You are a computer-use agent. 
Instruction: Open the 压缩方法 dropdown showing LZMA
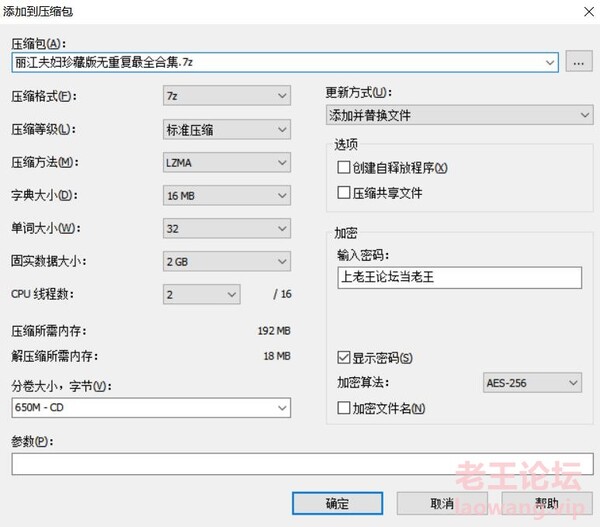[227, 162]
